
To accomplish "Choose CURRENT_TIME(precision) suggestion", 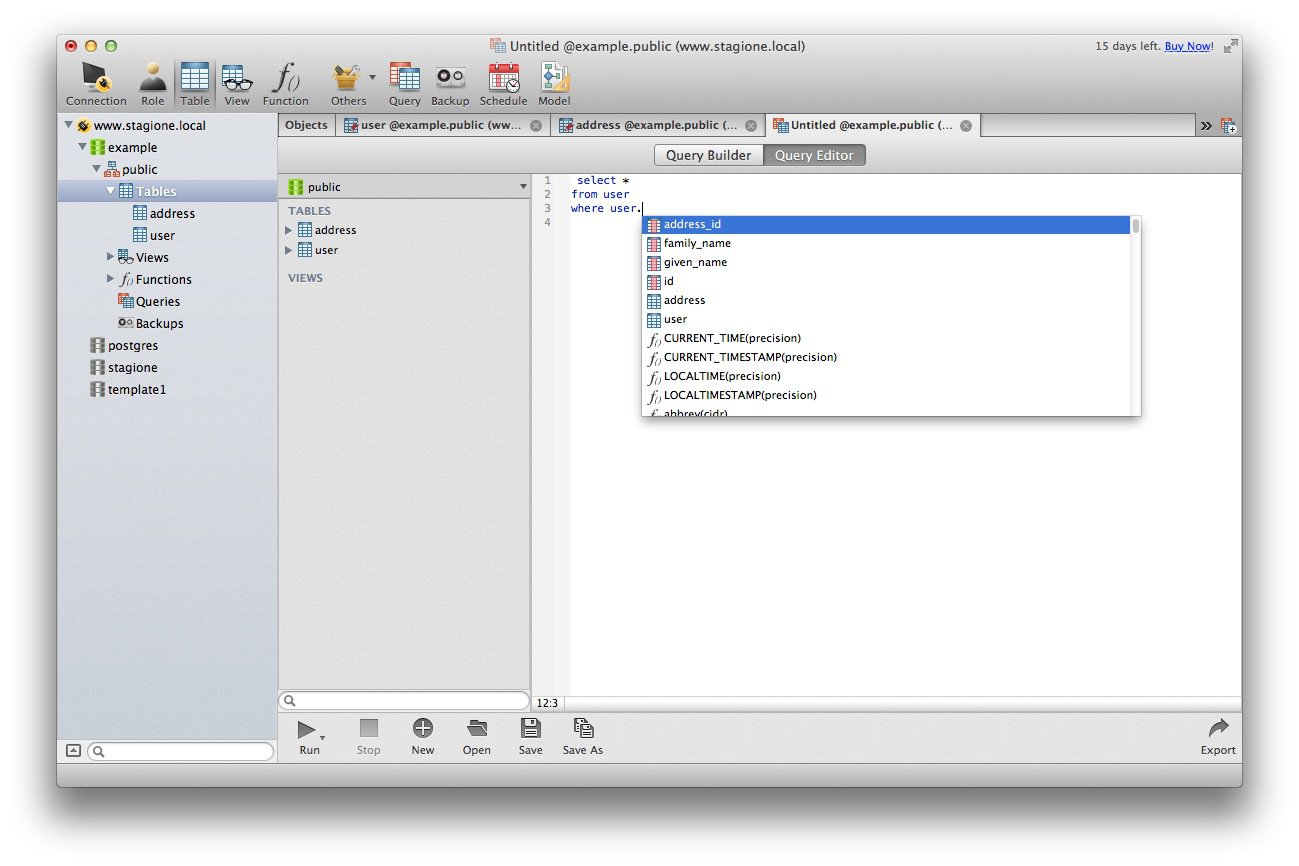I will pos(887,338).
